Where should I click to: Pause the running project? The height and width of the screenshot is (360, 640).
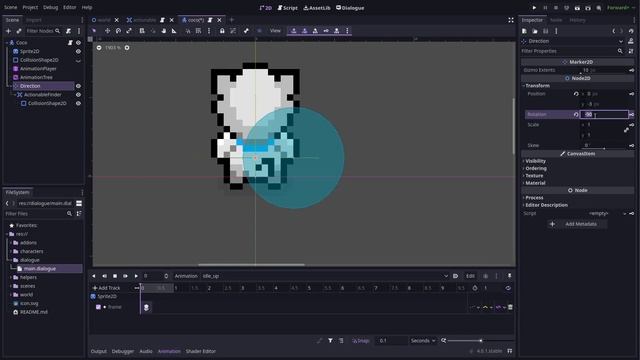point(545,8)
